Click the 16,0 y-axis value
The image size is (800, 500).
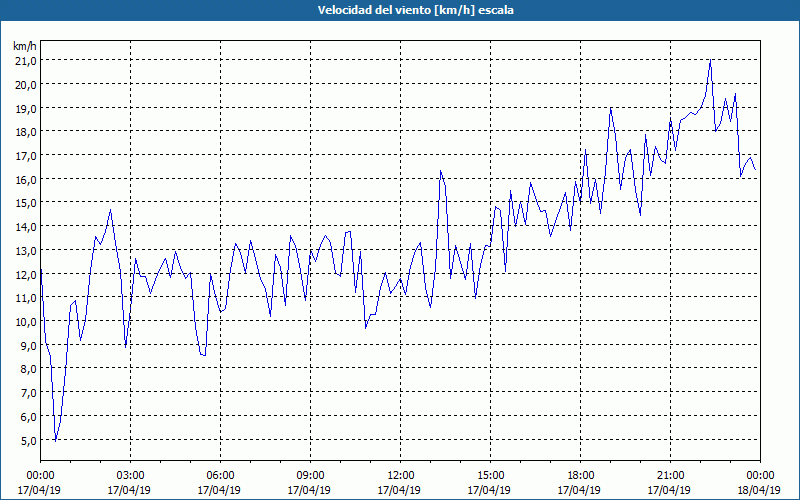point(27,180)
